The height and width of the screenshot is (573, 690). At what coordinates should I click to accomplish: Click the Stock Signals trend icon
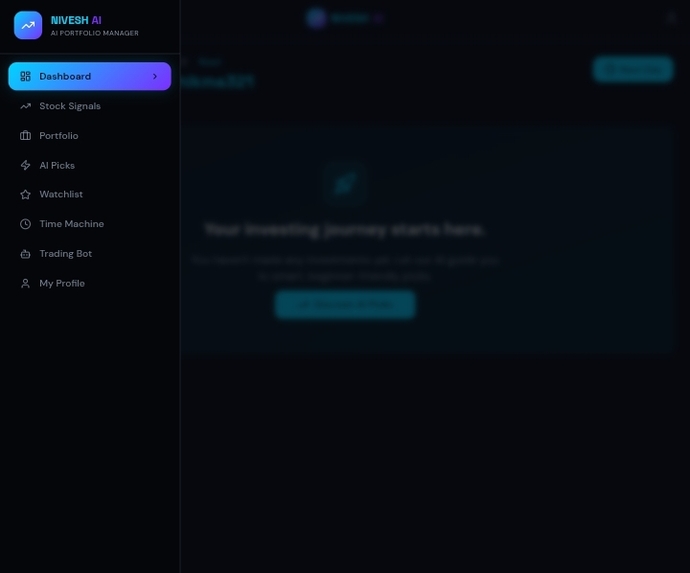[x=26, y=106]
